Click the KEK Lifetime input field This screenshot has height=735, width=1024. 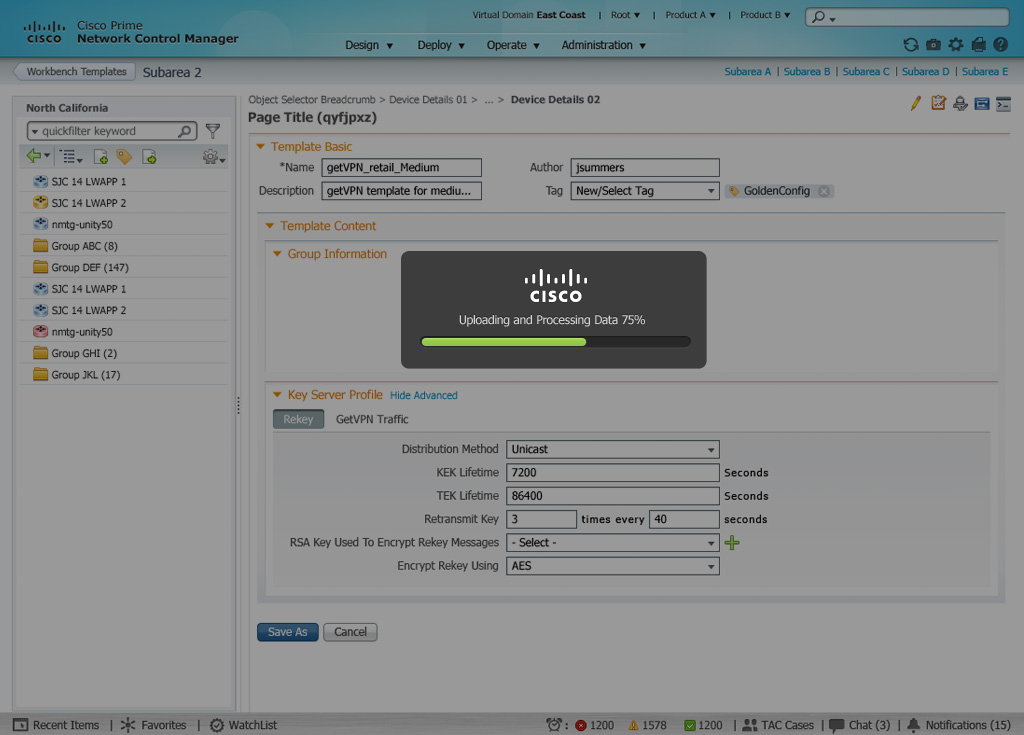[x=612, y=473]
